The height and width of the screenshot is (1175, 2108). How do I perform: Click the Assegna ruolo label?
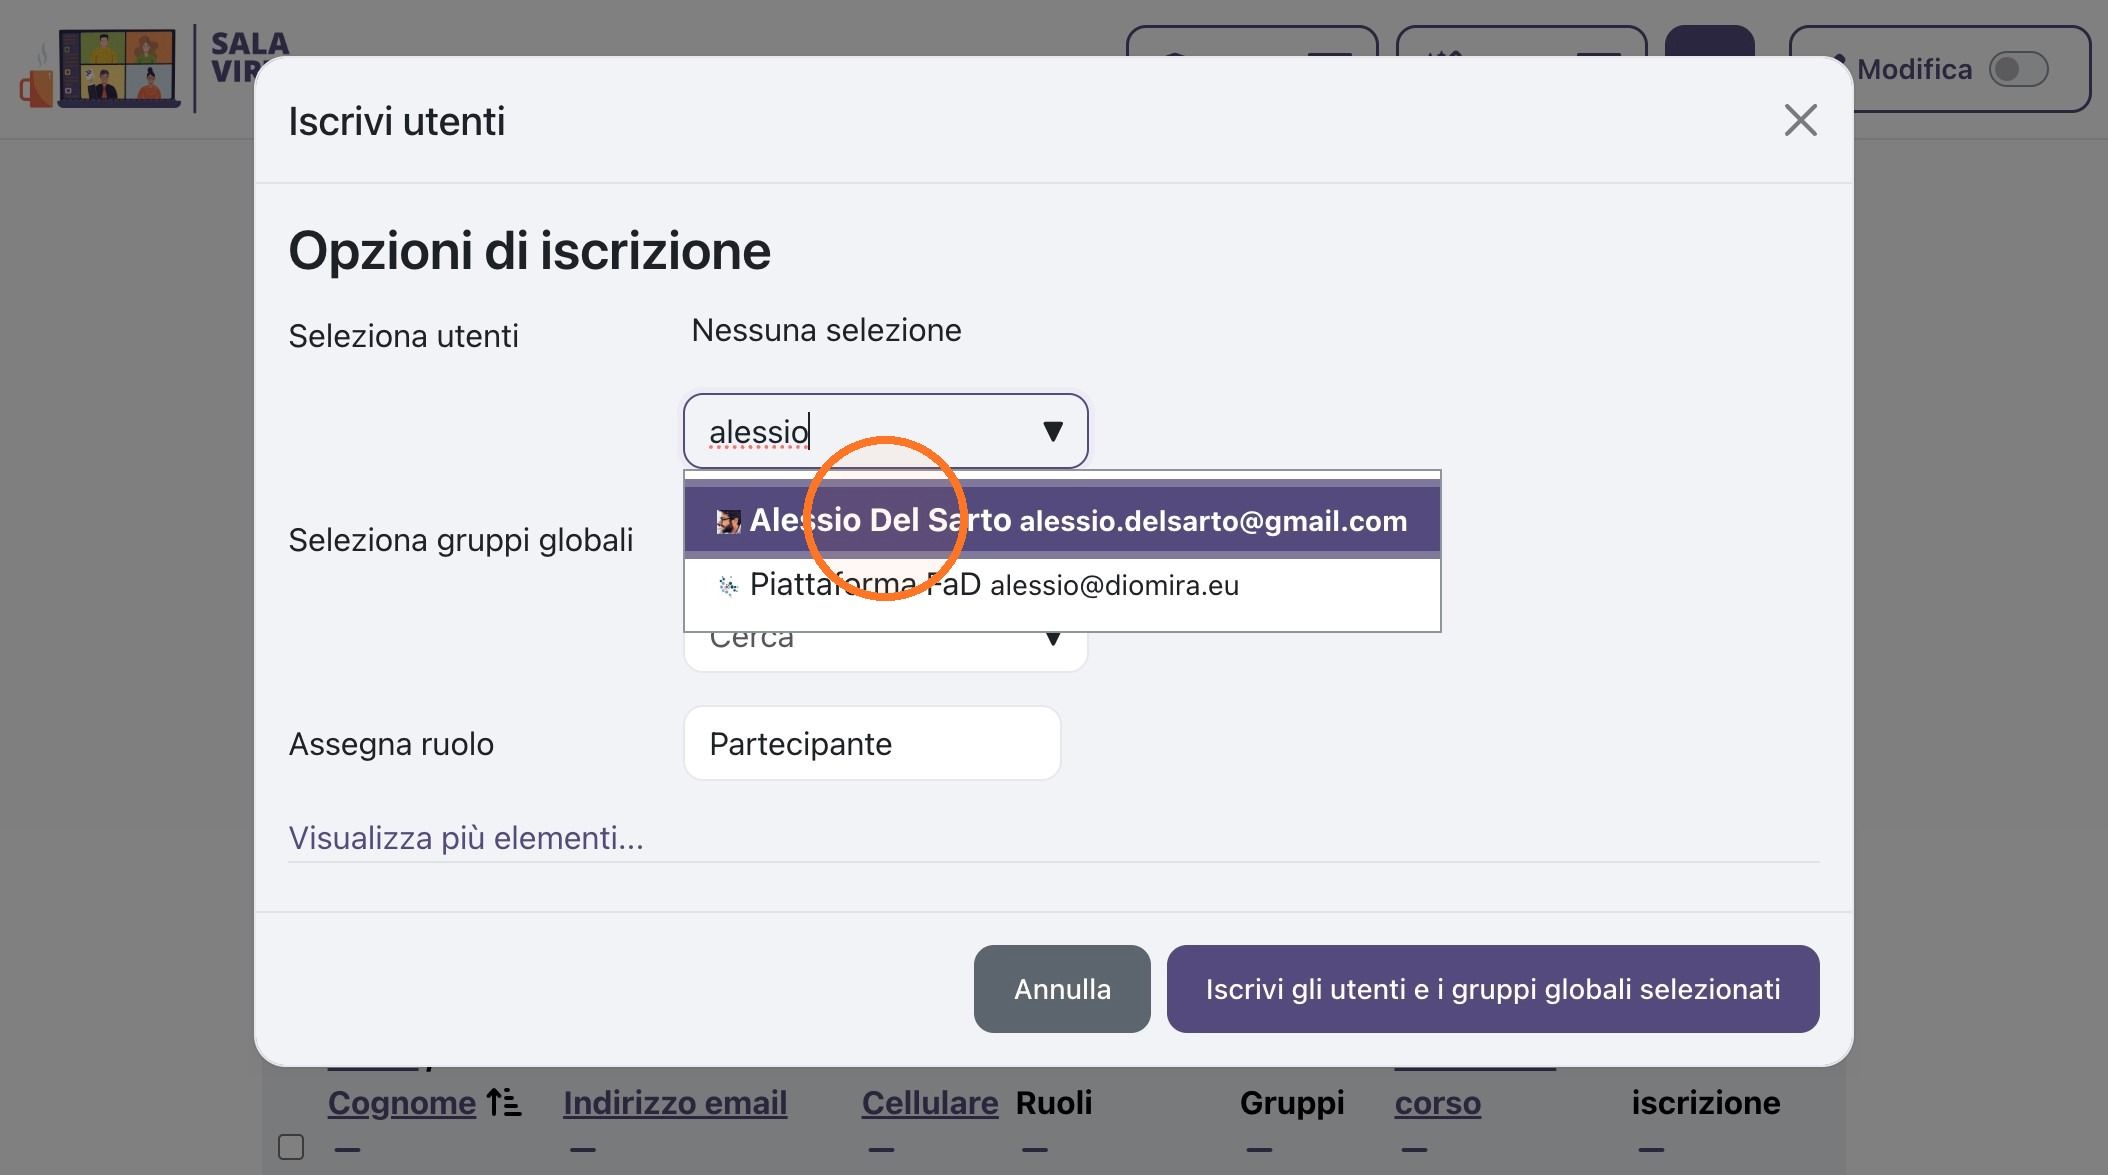pyautogui.click(x=391, y=744)
